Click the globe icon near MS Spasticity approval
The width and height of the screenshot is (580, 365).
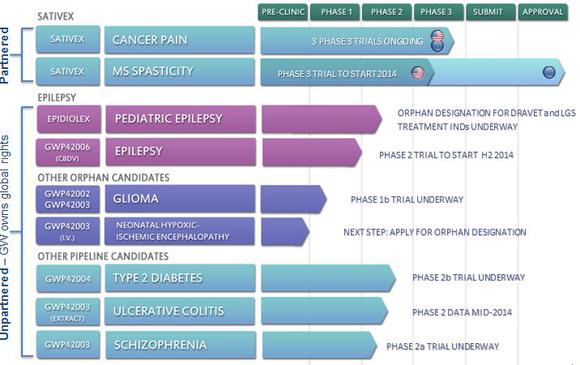(x=549, y=72)
